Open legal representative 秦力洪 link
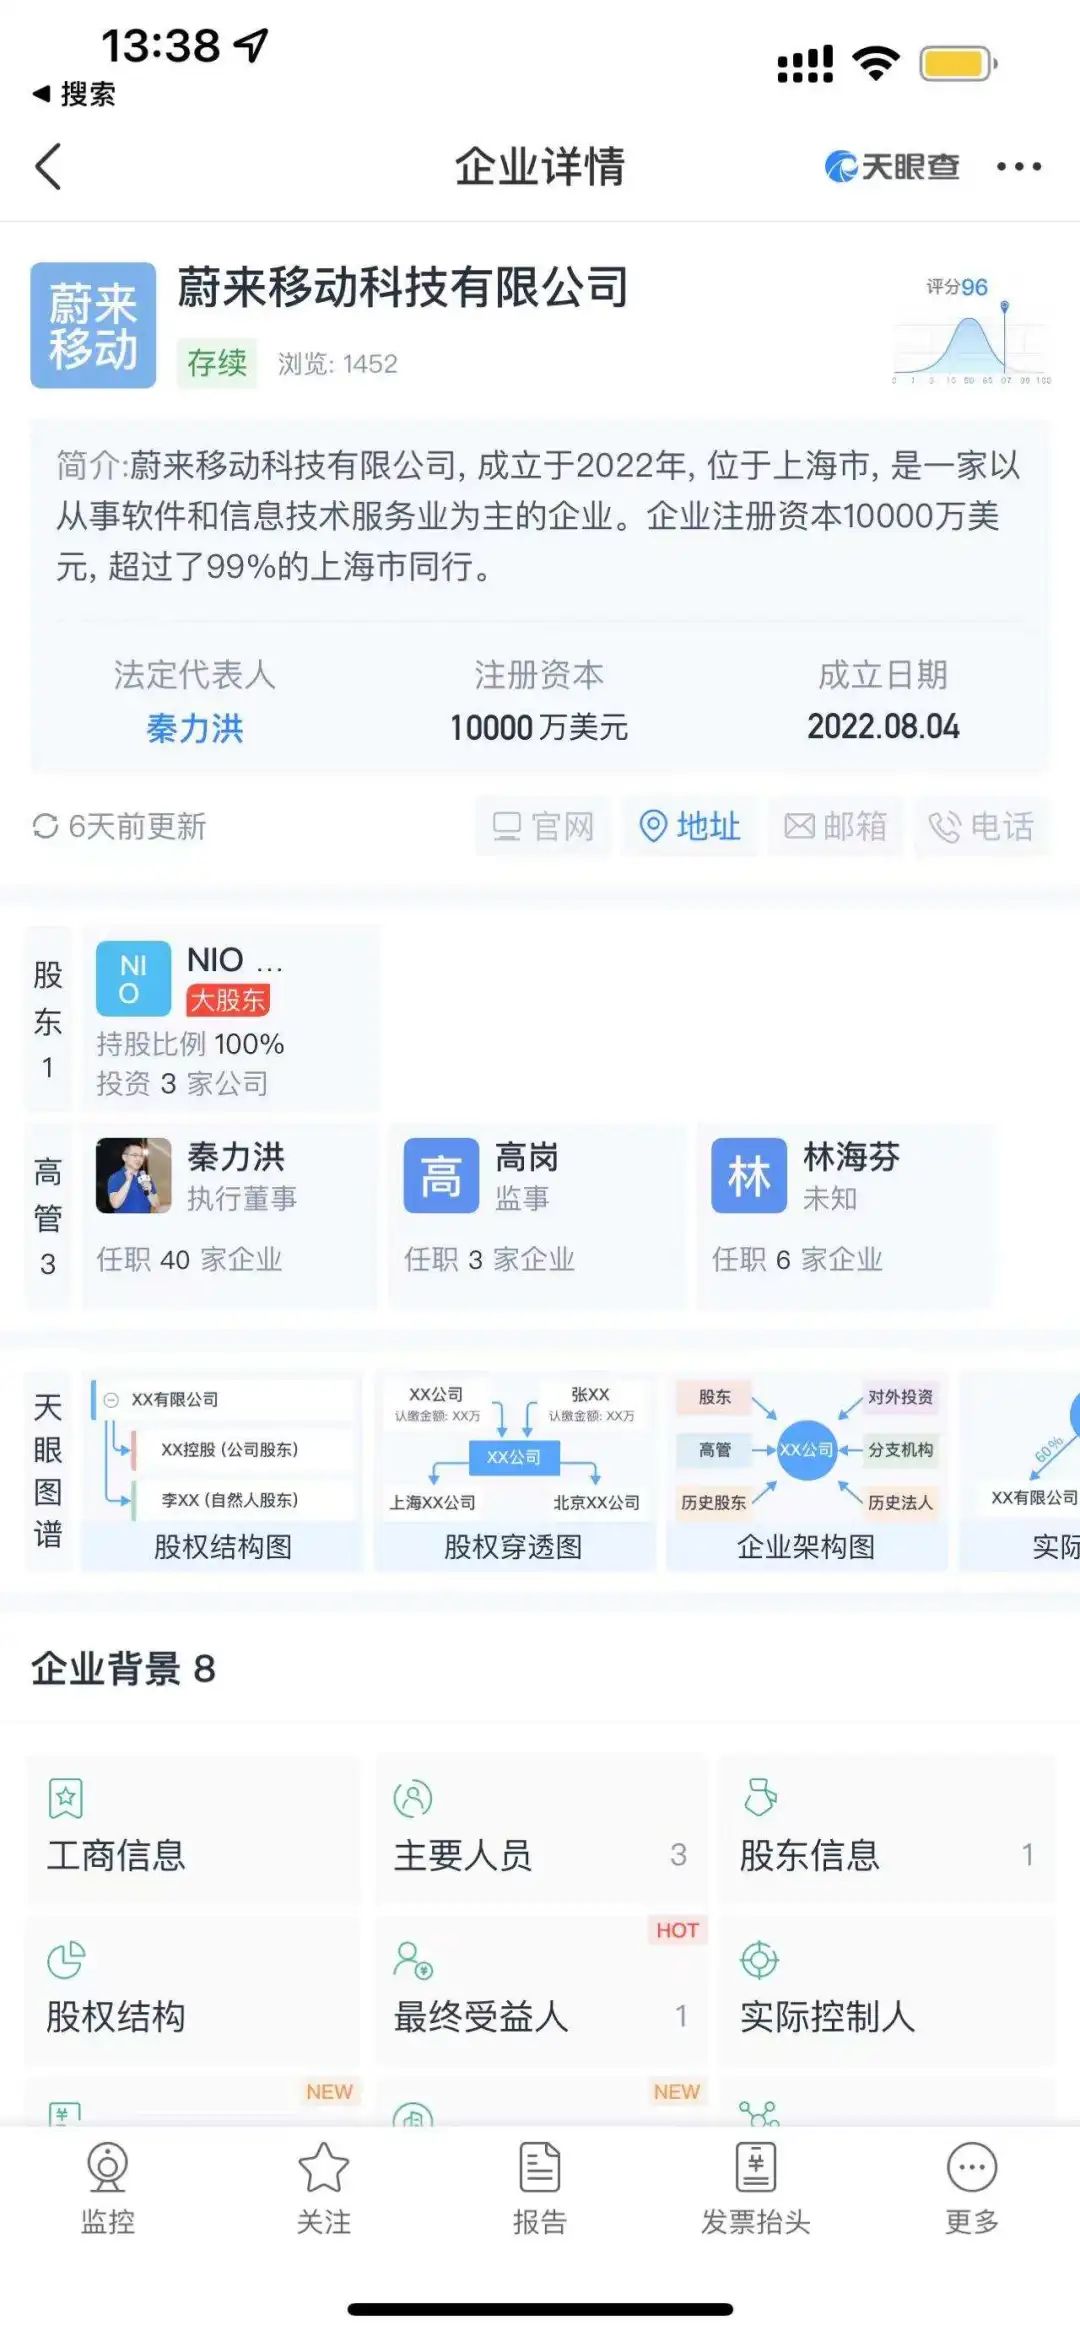The image size is (1080, 2336). 195,728
